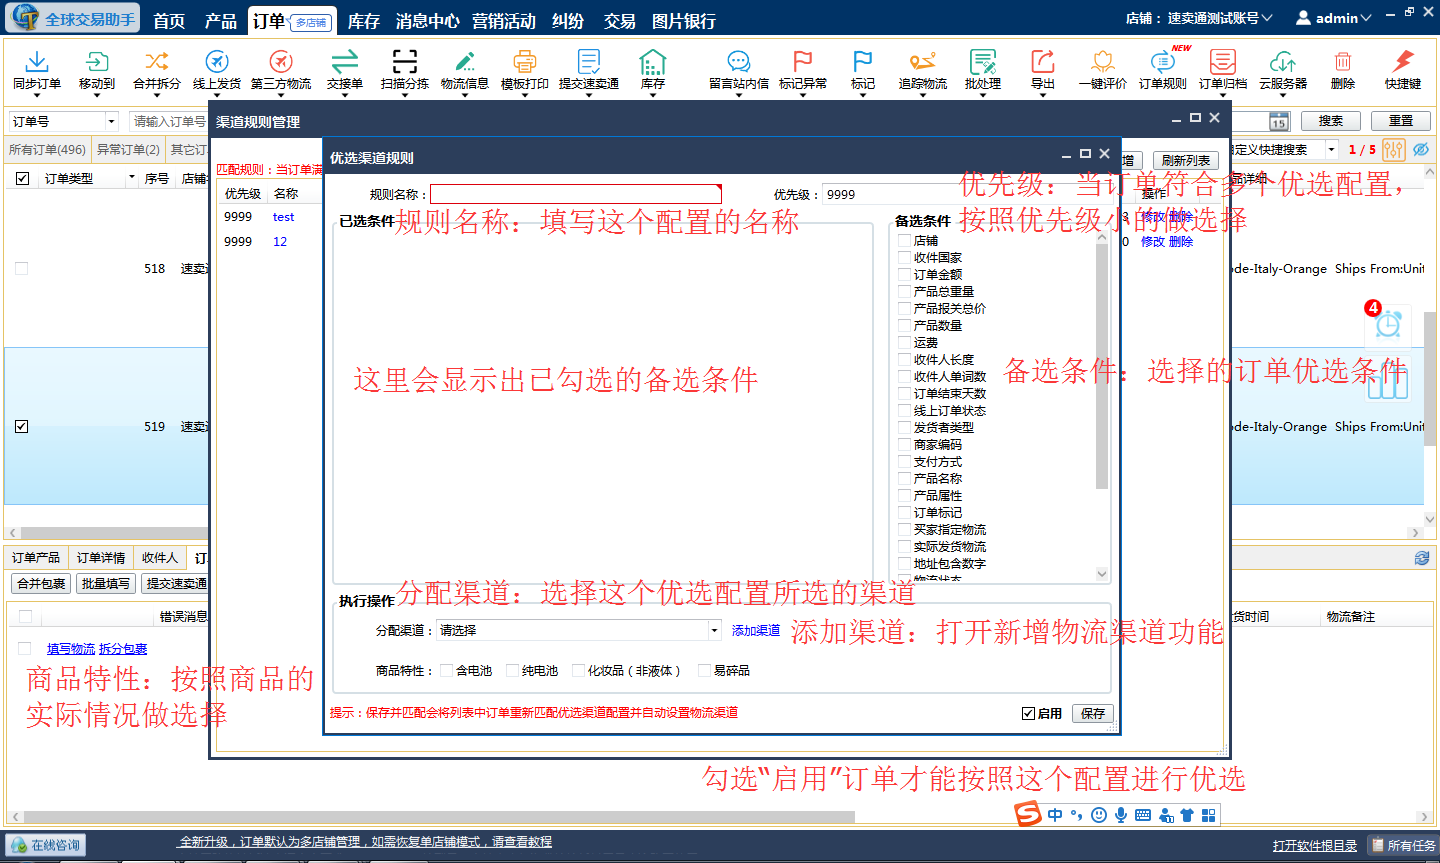Open the 移动到 move-to toolbar icon
The image size is (1440, 863).
(97, 62)
